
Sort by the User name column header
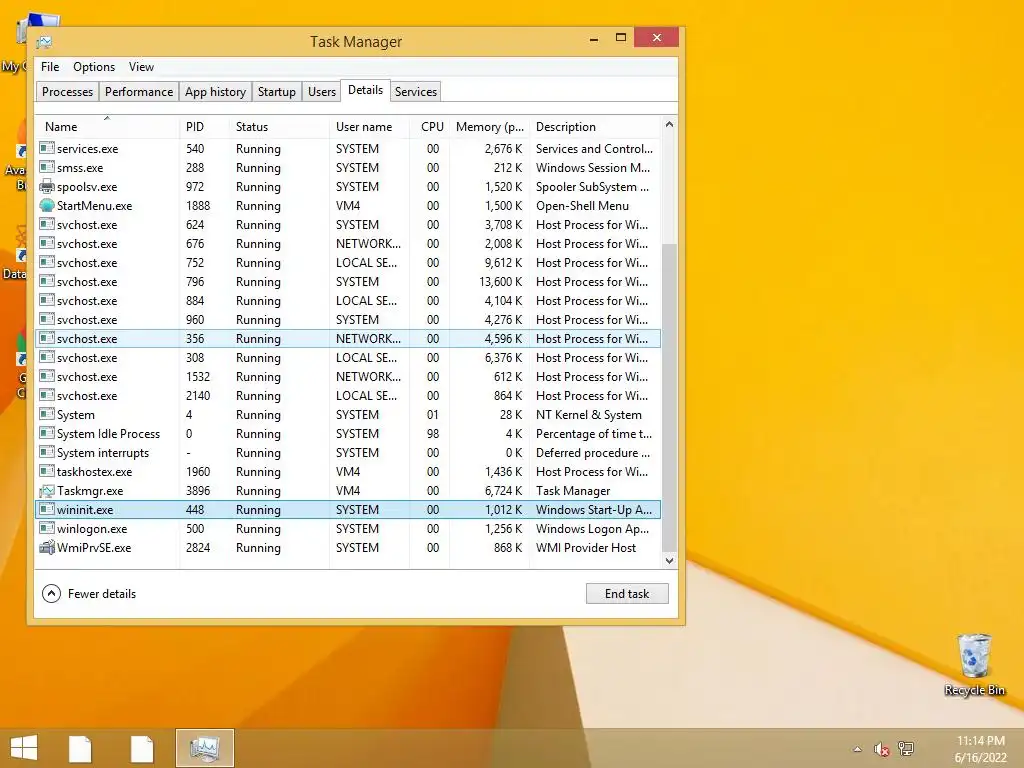click(x=369, y=127)
